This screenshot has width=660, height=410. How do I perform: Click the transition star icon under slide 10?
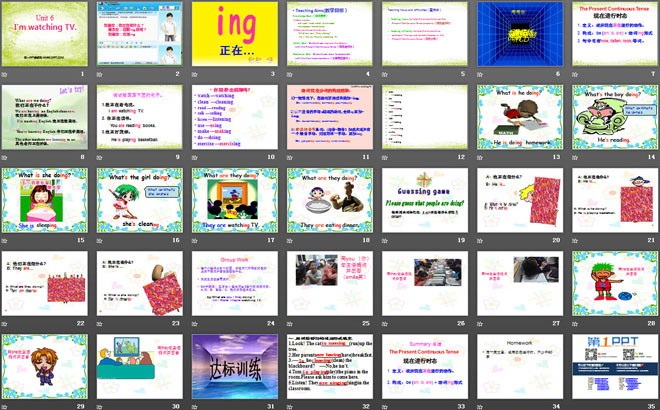pyautogui.click(x=195, y=157)
